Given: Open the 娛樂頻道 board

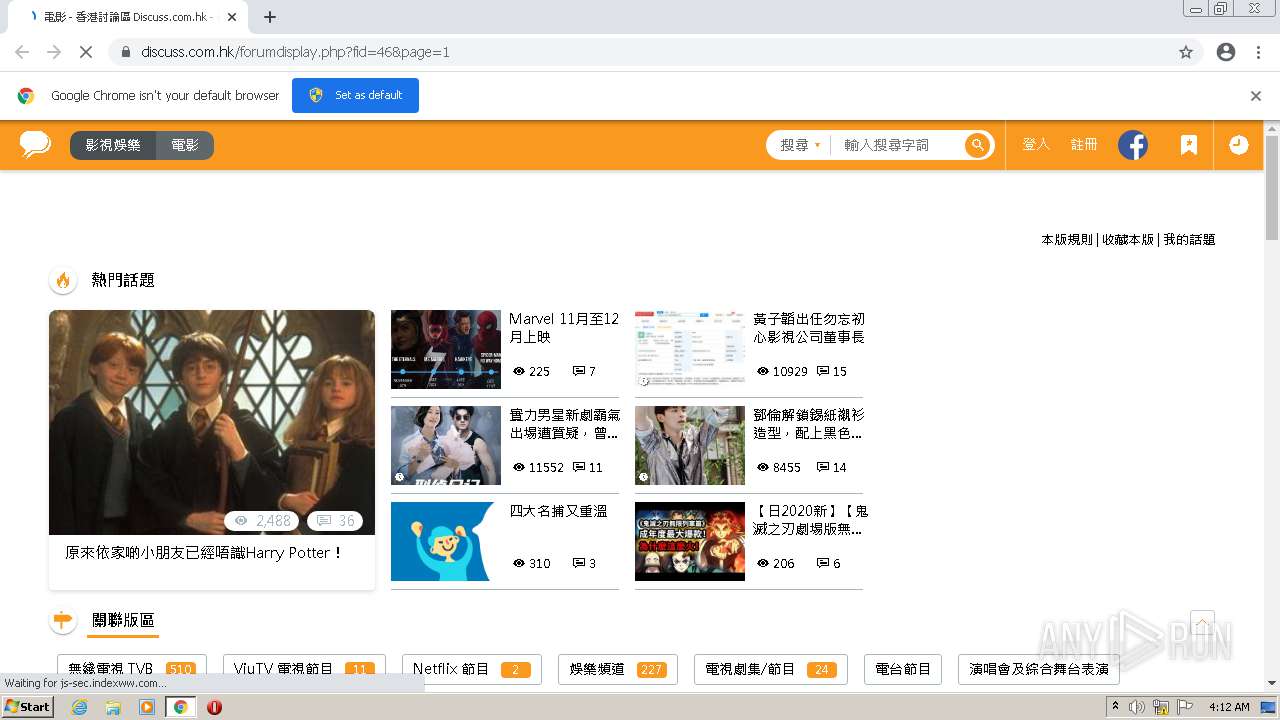Looking at the screenshot, I should (x=618, y=669).
